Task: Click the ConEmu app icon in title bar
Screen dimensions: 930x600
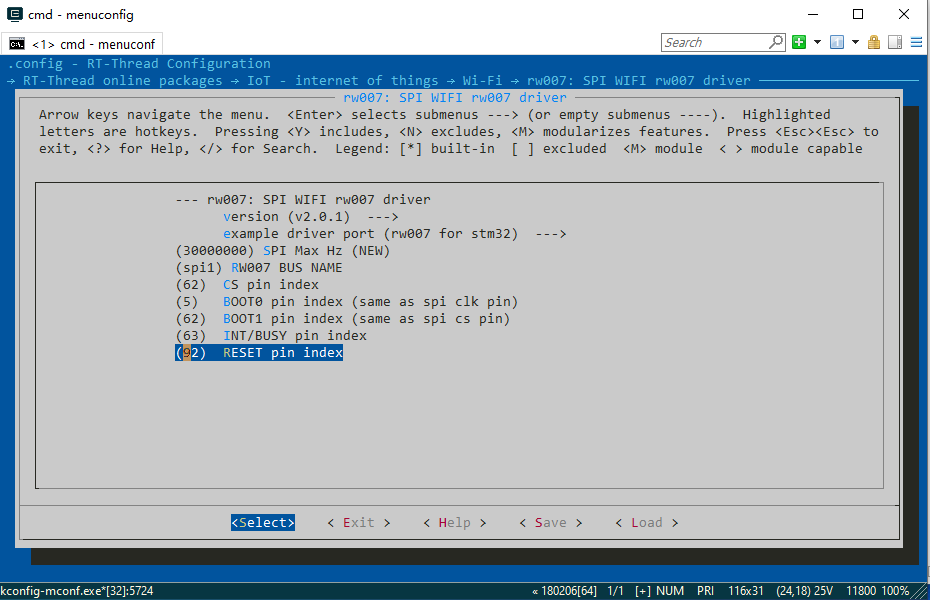Action: point(15,15)
